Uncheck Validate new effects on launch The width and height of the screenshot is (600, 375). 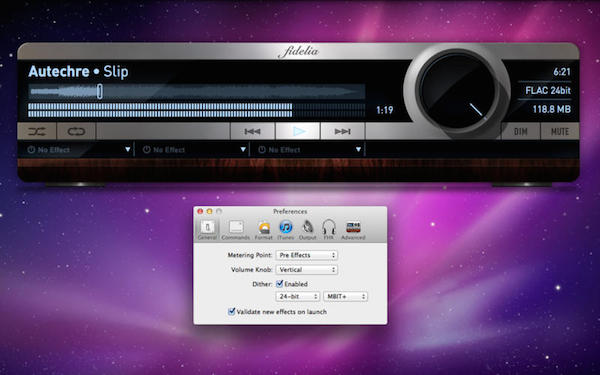click(x=232, y=311)
